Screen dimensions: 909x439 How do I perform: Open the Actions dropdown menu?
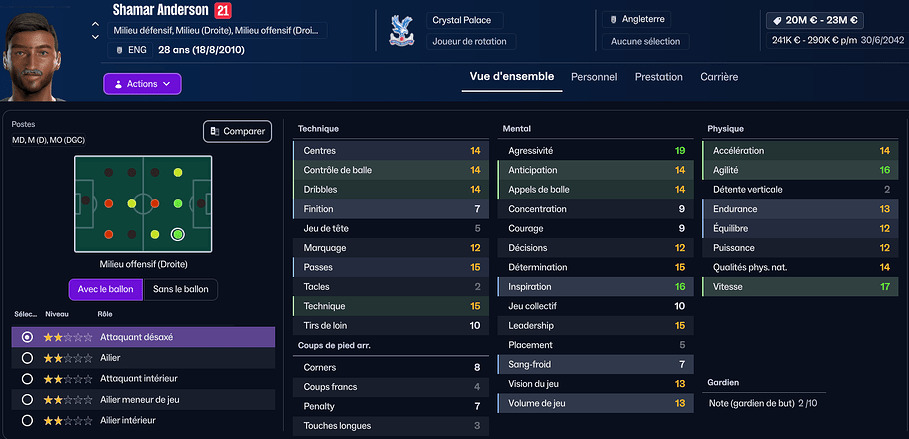point(142,84)
